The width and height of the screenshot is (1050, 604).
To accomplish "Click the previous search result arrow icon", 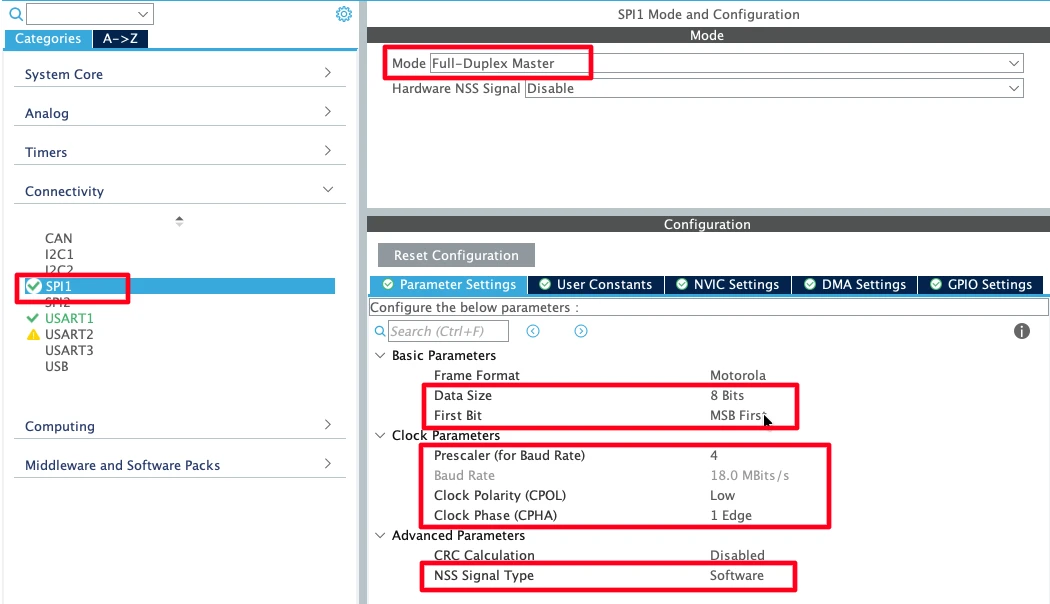I will (x=533, y=331).
